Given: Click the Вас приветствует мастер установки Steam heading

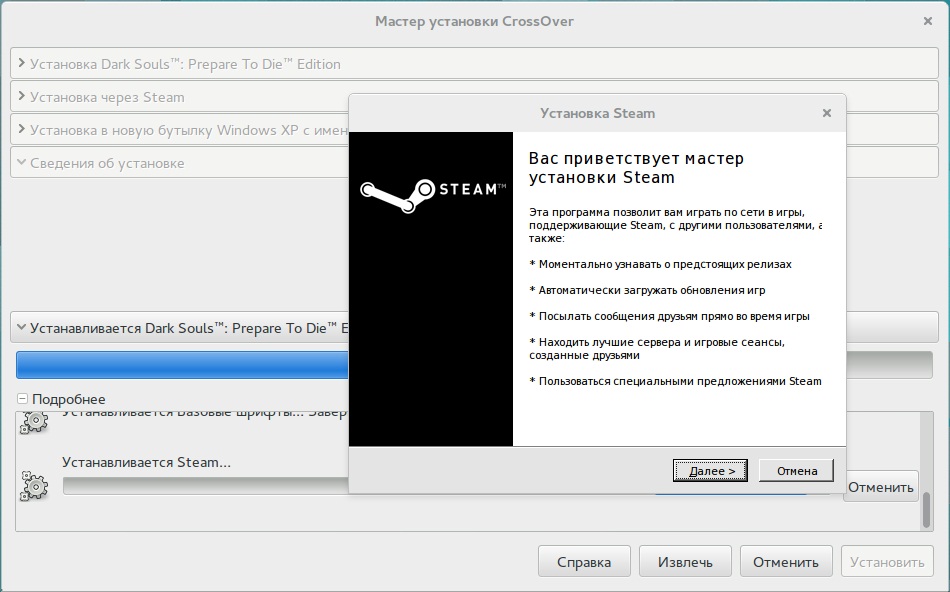Looking at the screenshot, I should coord(636,168).
